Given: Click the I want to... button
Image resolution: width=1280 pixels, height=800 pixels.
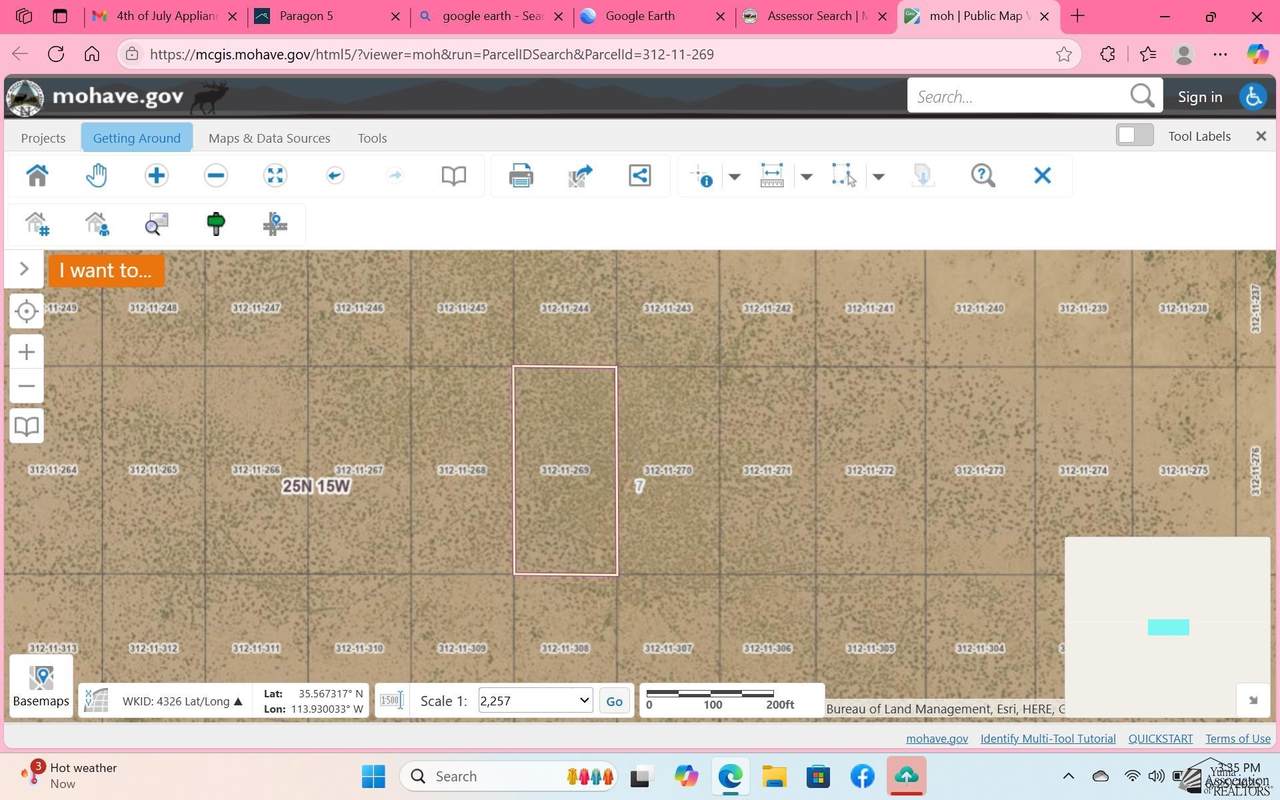Looking at the screenshot, I should click(x=105, y=270).
